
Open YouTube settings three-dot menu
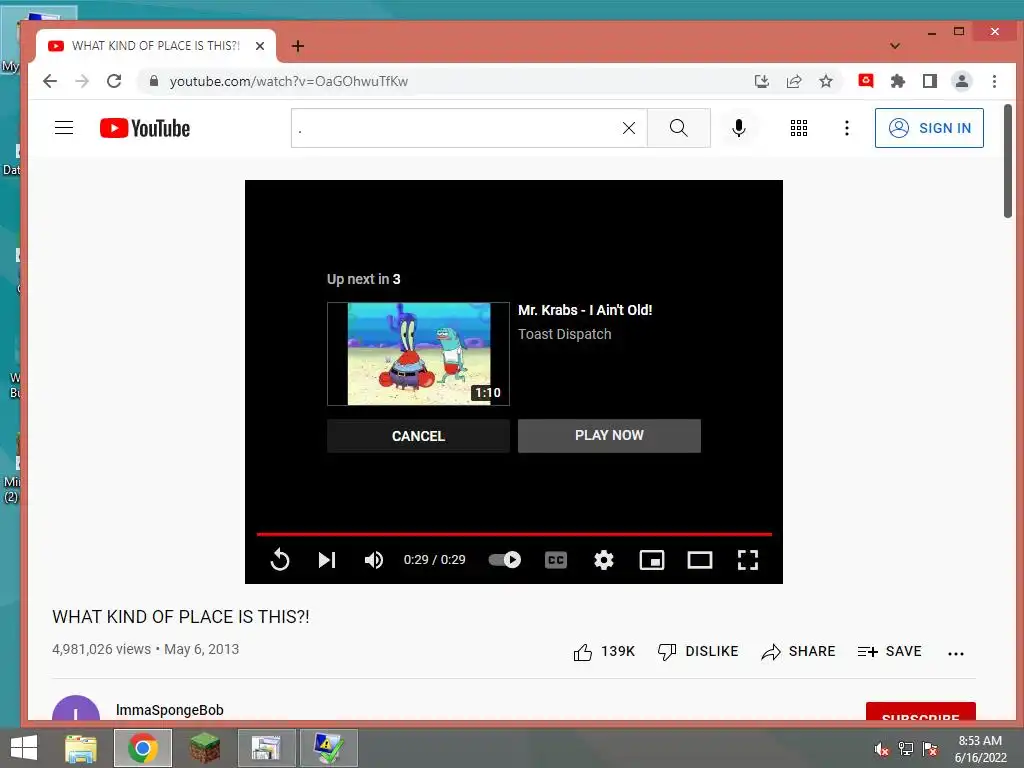click(x=846, y=128)
